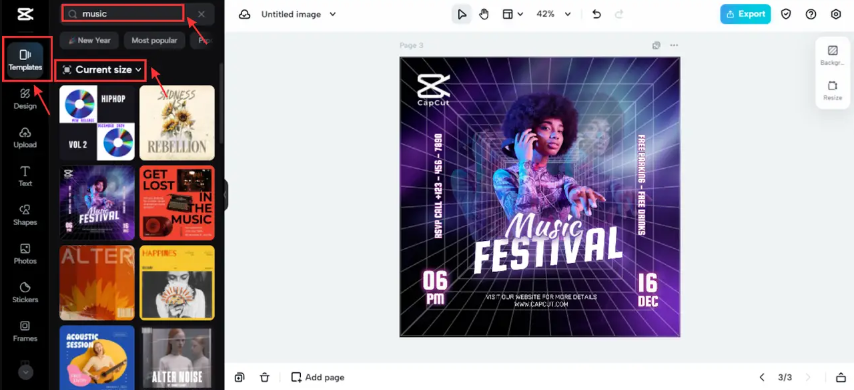854x390 pixels.
Task: Choose the Hiphop Vol 2 template
Action: click(x=97, y=123)
